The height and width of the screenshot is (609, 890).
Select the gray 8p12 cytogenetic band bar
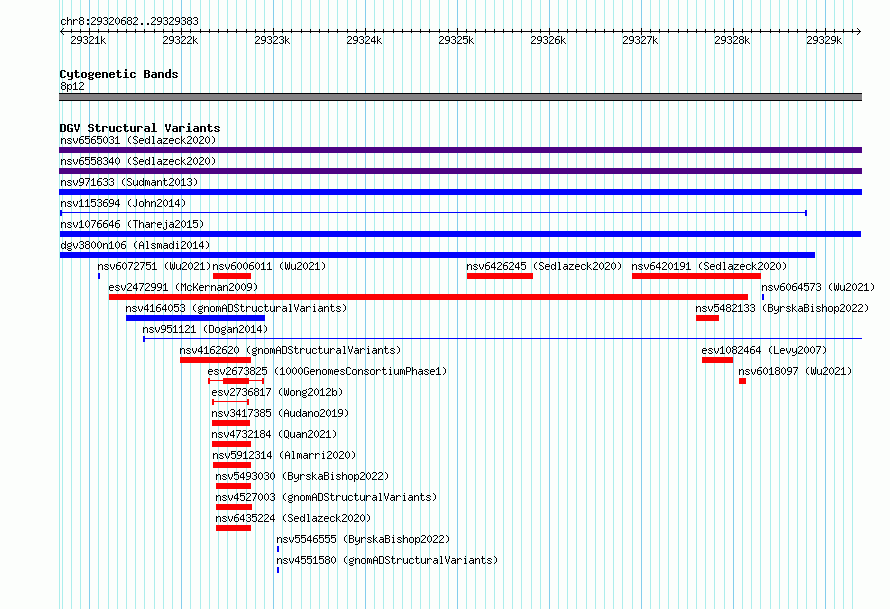[460, 97]
